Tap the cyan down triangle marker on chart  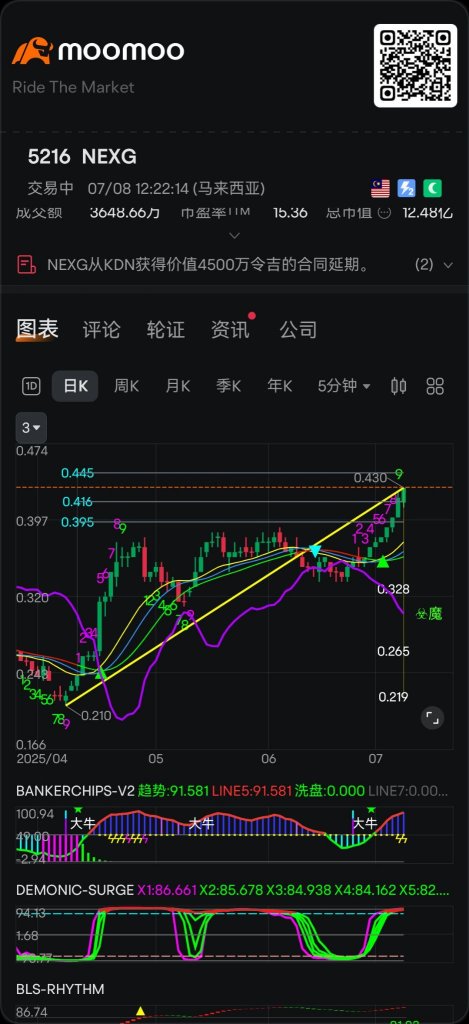click(x=315, y=551)
